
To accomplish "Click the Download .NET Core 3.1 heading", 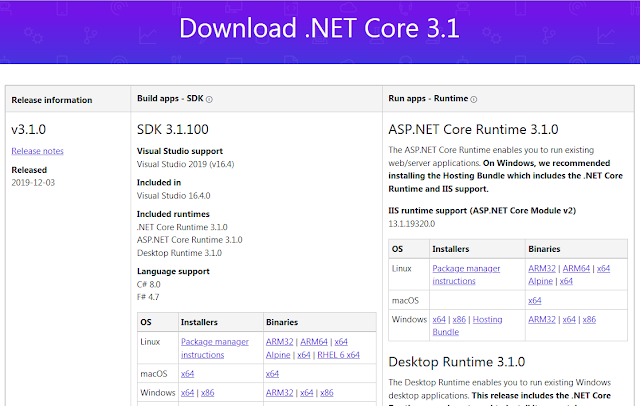I will point(320,29).
